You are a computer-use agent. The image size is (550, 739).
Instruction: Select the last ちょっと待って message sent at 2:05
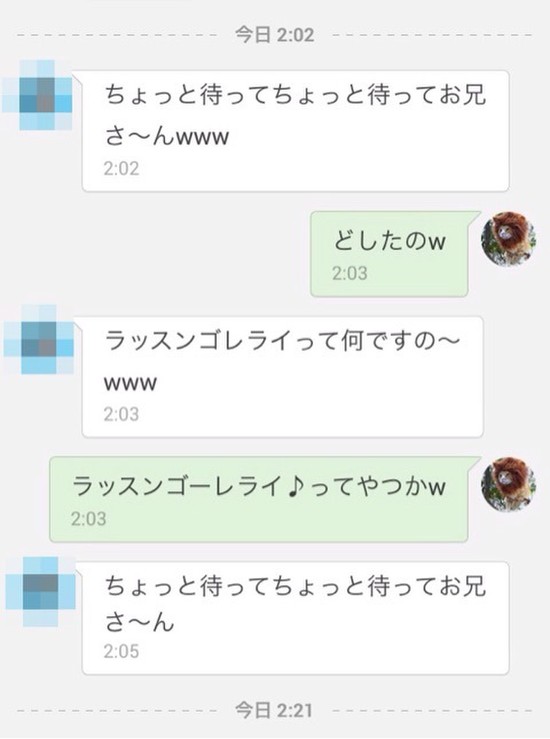296,618
